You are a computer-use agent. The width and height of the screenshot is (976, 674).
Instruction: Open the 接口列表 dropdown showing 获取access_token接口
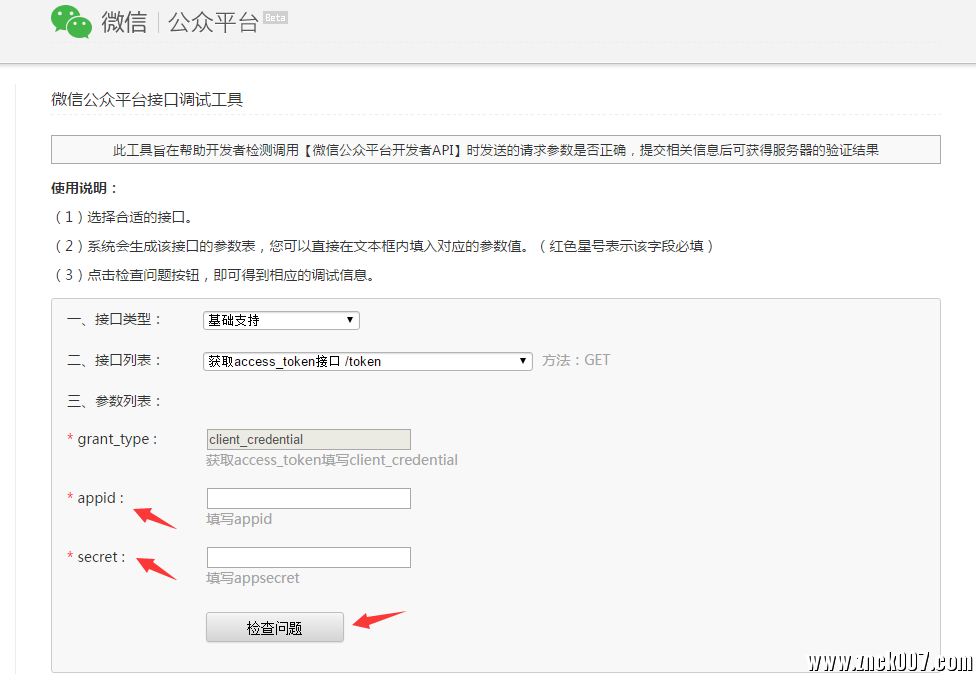[x=368, y=361]
